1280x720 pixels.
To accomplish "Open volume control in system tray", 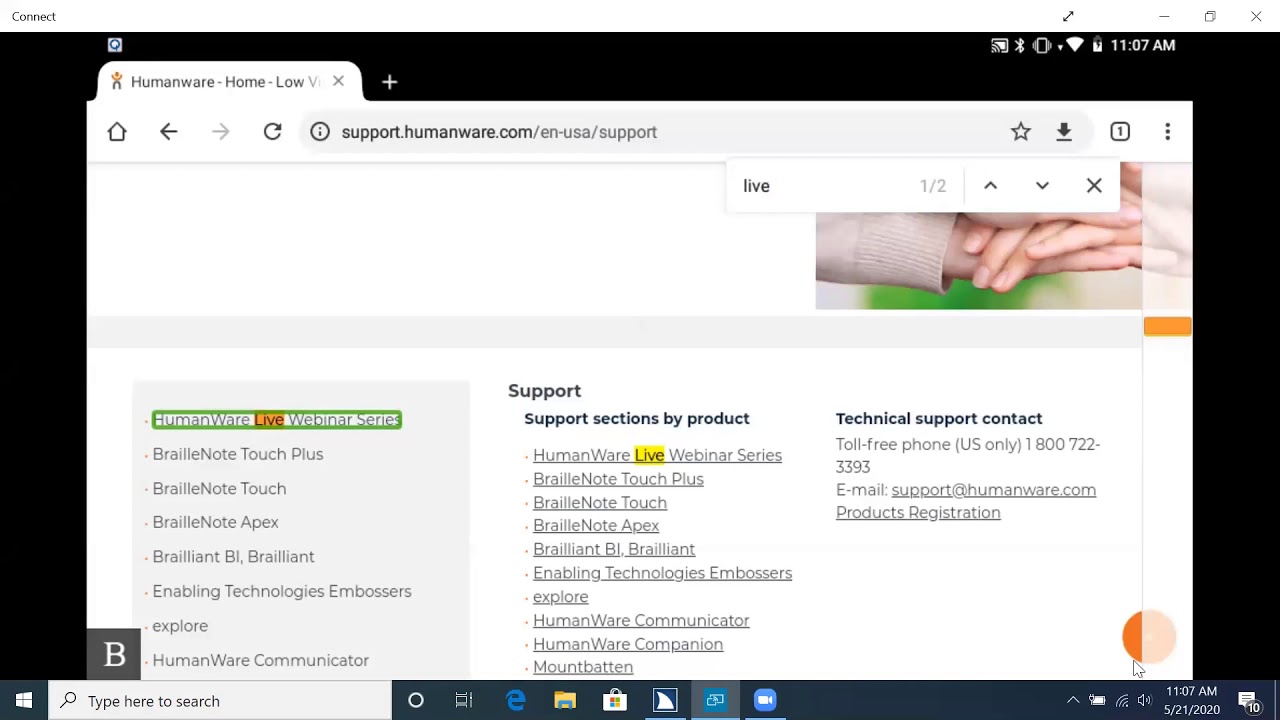I will pos(1144,701).
